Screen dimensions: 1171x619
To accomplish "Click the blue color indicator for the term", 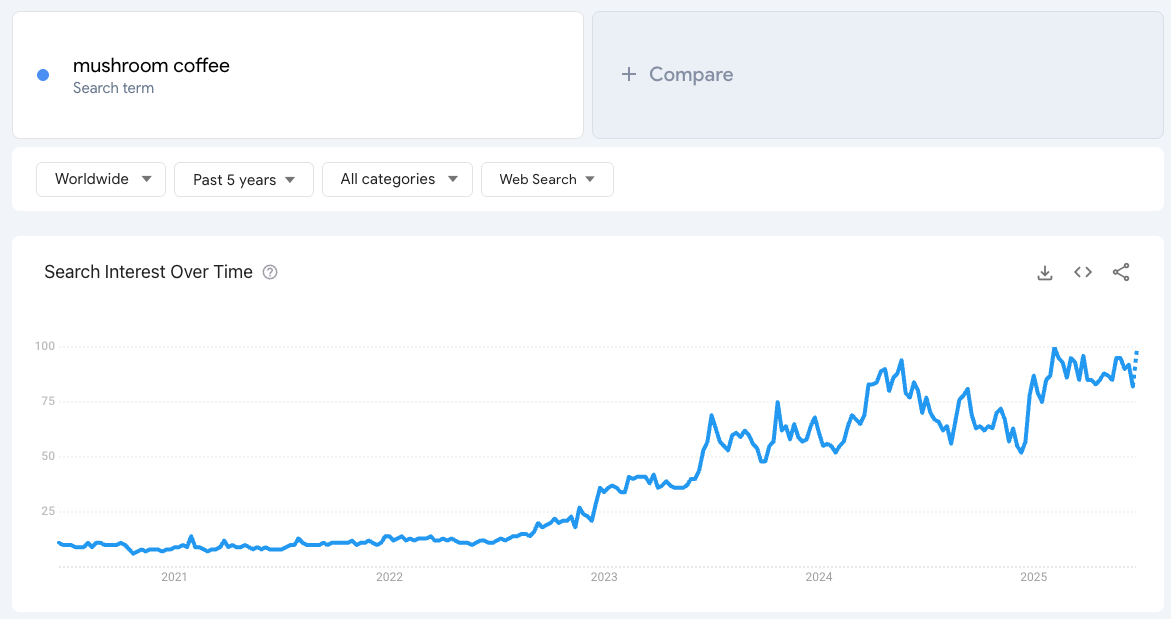I will 42,74.
